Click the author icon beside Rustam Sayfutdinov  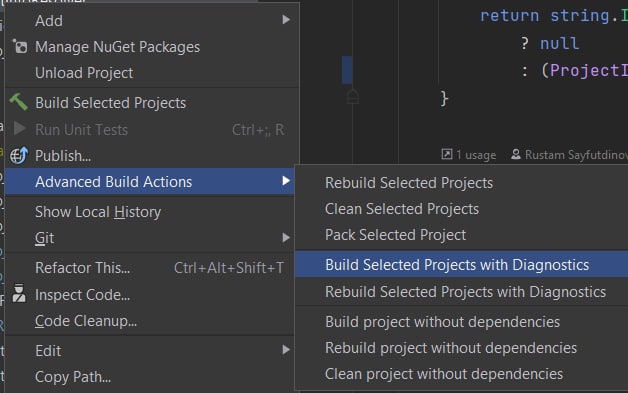516,154
